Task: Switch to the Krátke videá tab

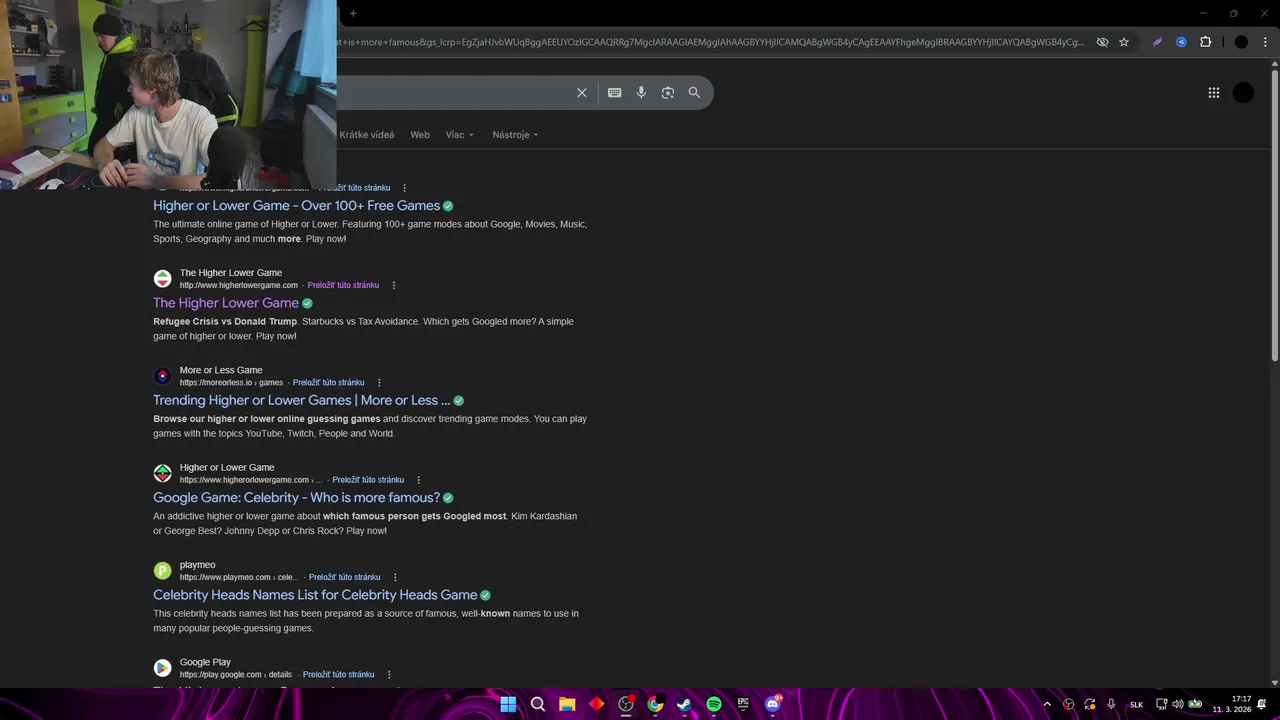Action: pos(367,135)
